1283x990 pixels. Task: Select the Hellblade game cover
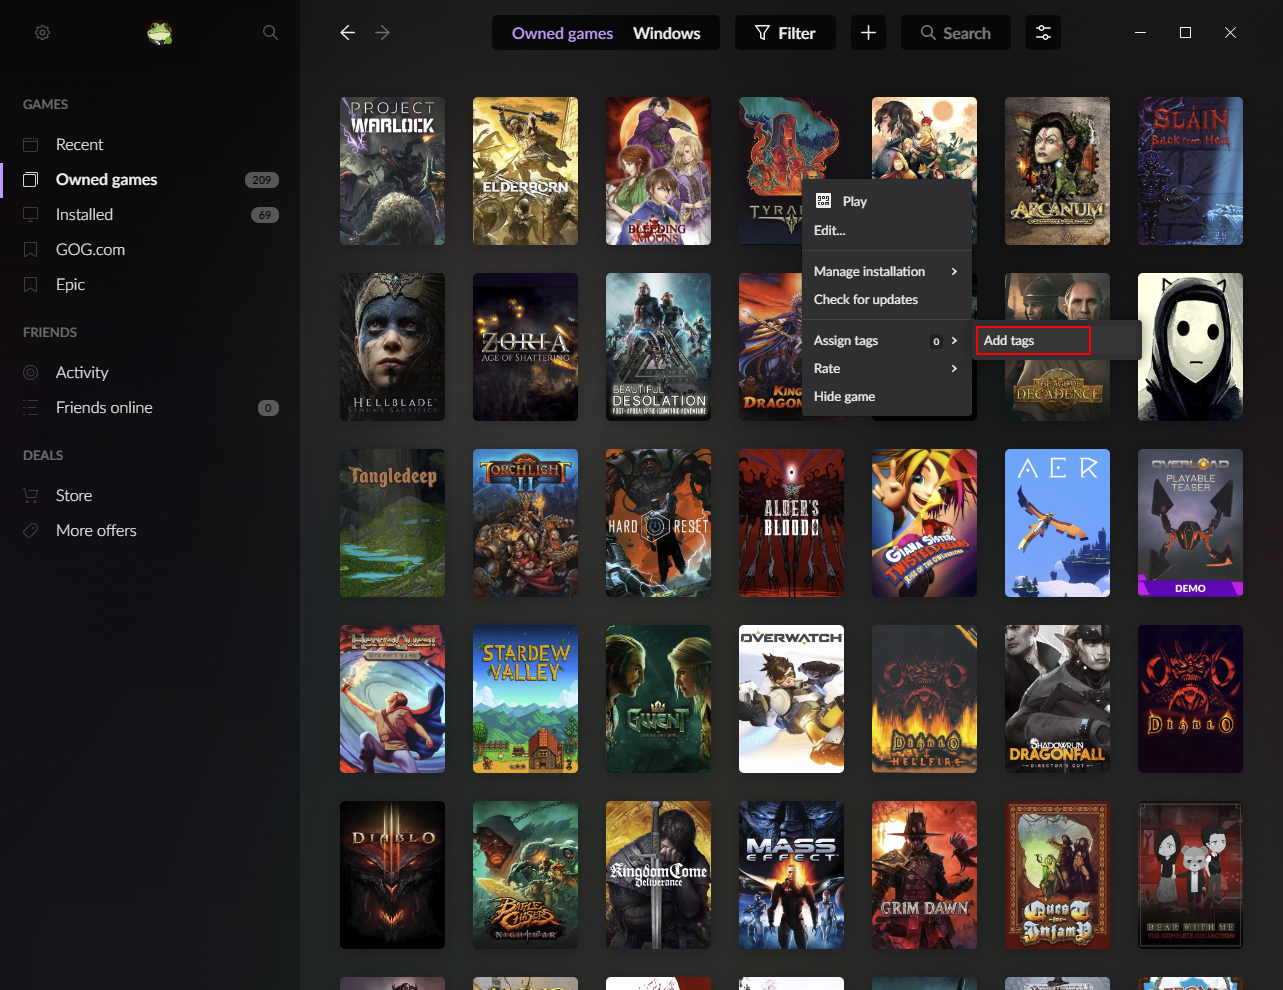tap(392, 347)
